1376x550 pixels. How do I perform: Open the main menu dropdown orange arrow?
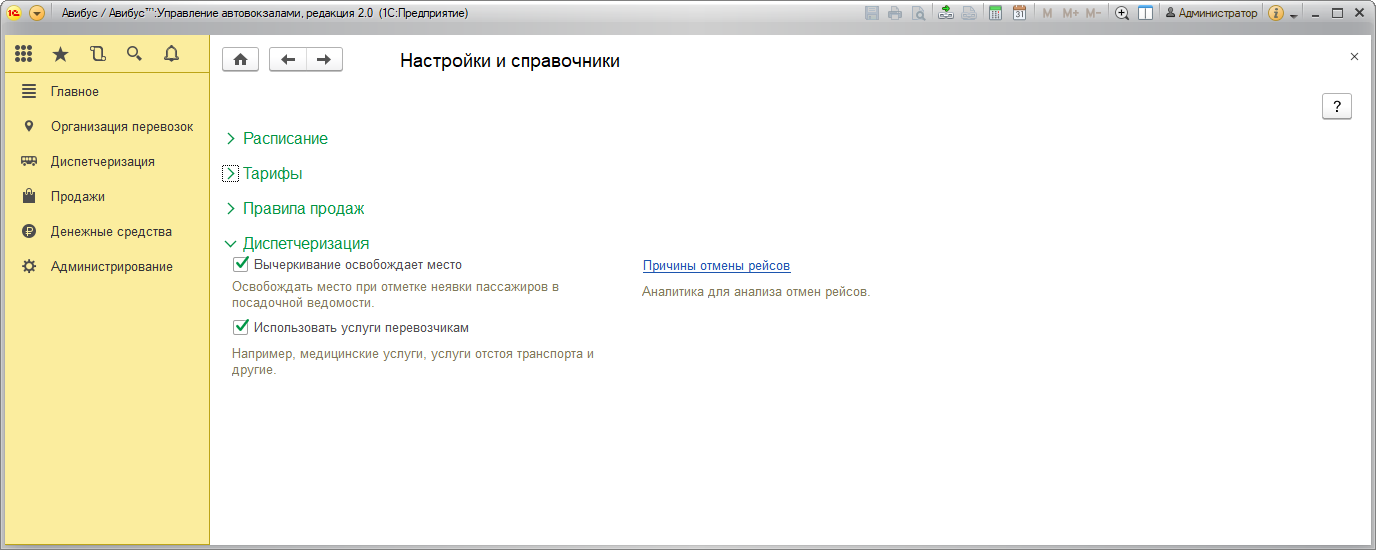coord(37,13)
